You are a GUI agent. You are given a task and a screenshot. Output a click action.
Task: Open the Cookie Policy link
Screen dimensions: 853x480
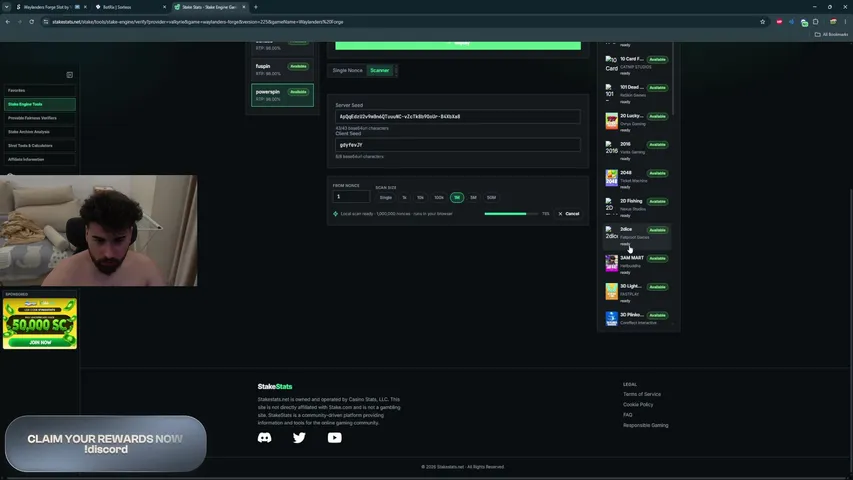pos(638,404)
